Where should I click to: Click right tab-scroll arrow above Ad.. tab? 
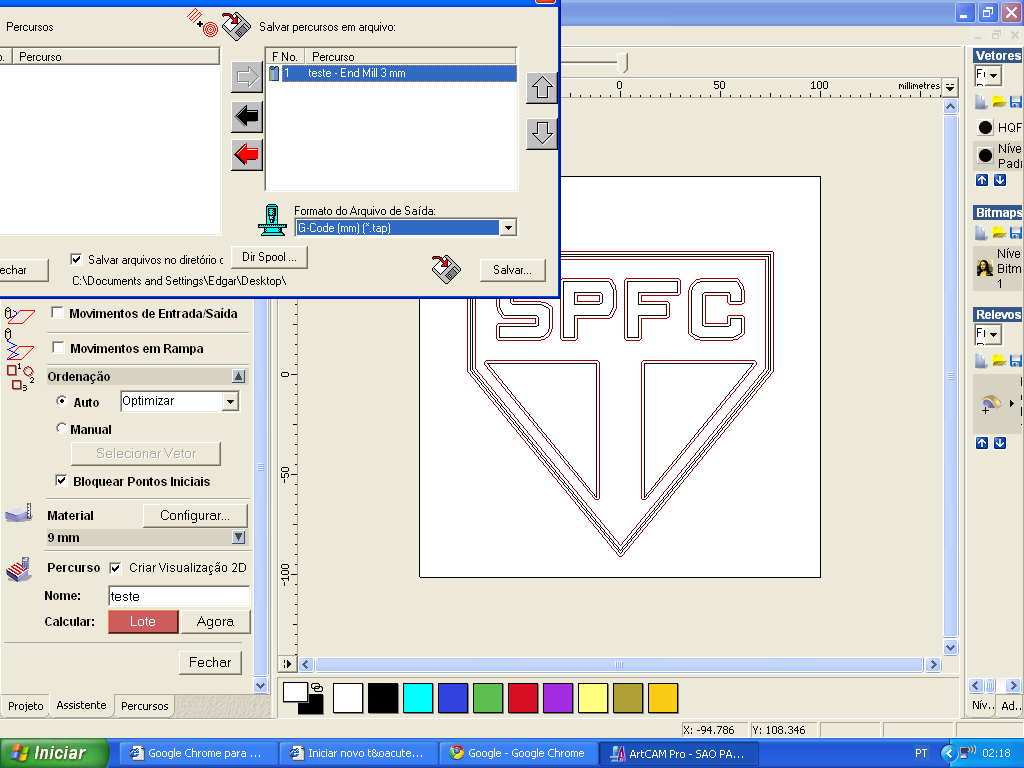click(x=1013, y=685)
